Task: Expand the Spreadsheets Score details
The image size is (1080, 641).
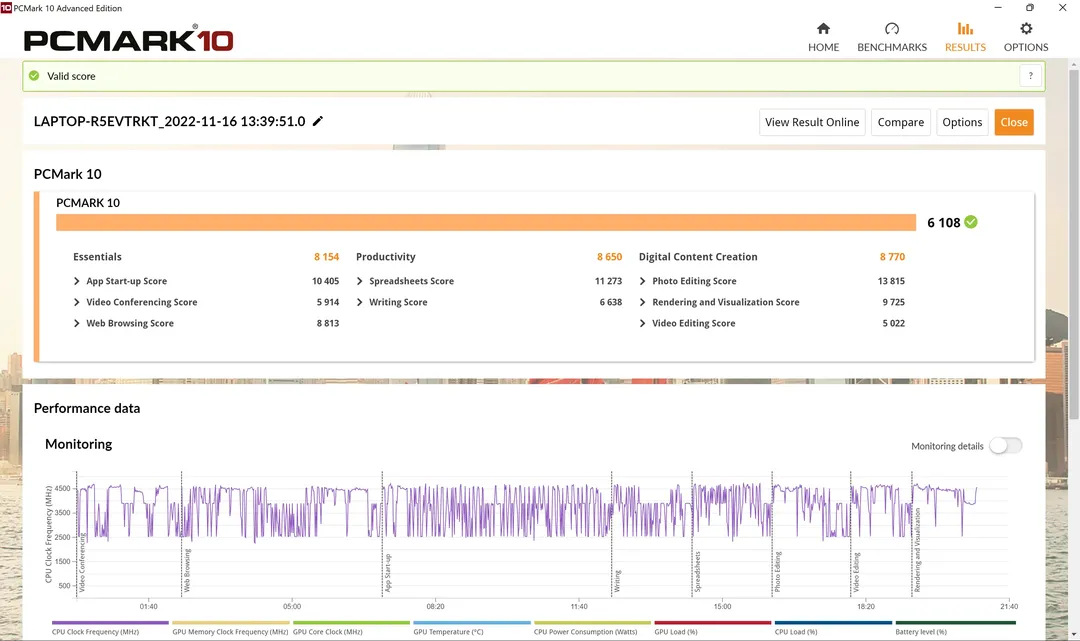Action: coord(360,281)
